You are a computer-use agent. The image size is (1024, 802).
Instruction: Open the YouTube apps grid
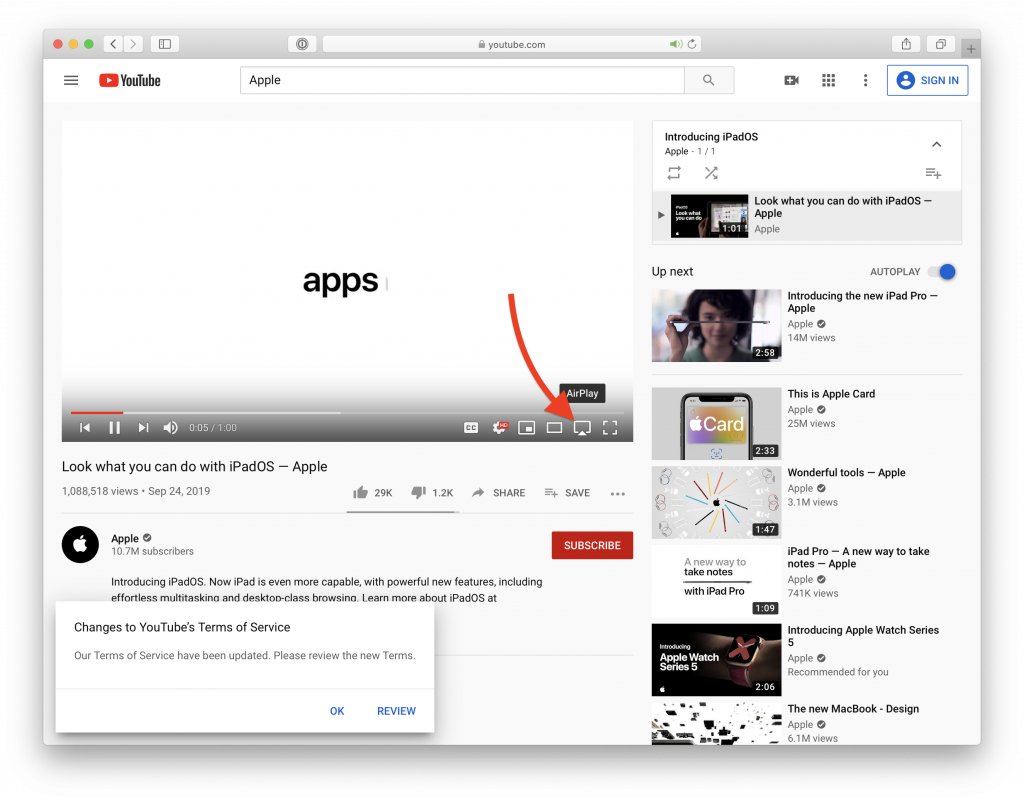pyautogui.click(x=828, y=80)
